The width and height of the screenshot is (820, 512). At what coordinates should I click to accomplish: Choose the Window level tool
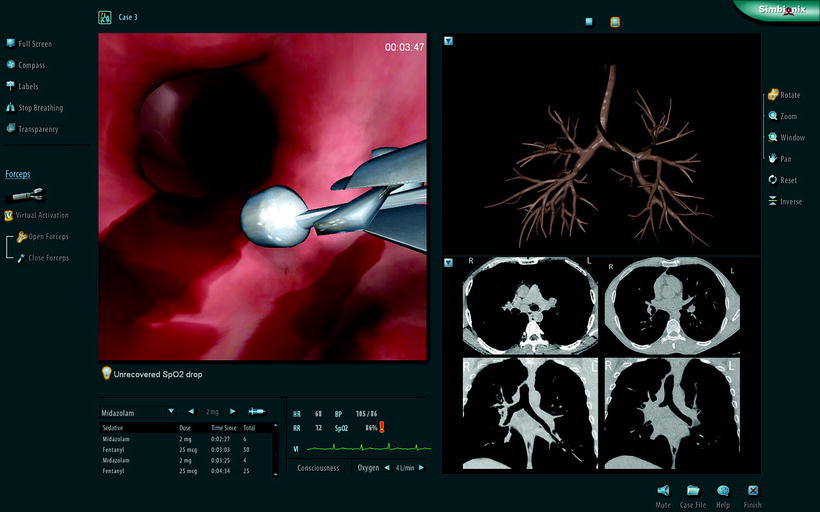(773, 137)
